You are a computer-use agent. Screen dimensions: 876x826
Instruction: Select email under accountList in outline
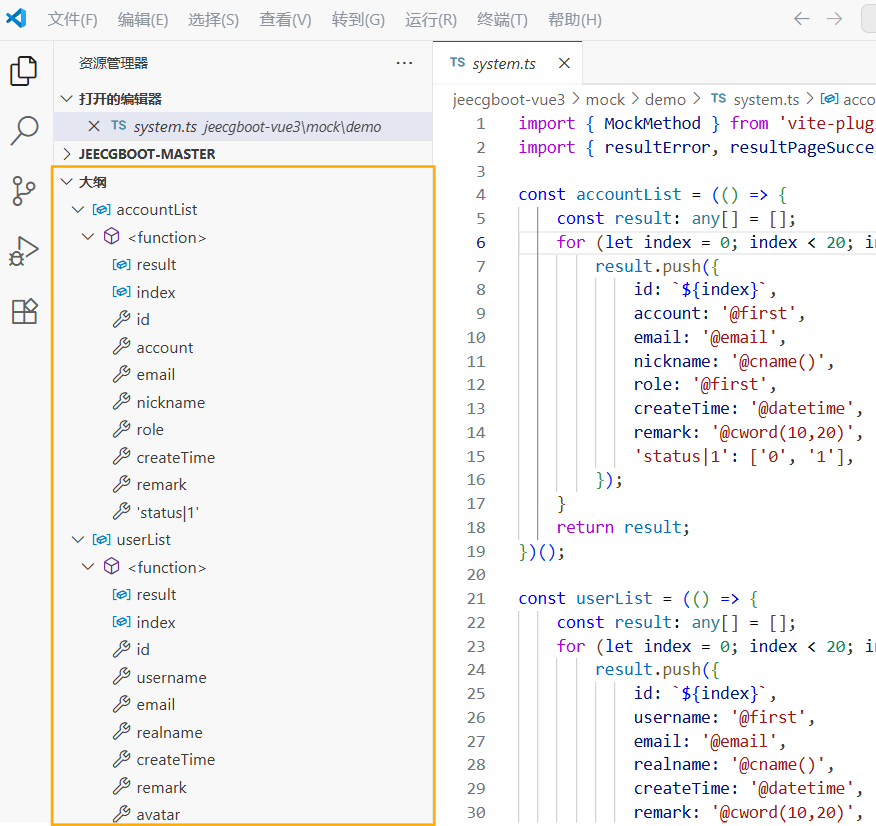(x=244, y=374)
